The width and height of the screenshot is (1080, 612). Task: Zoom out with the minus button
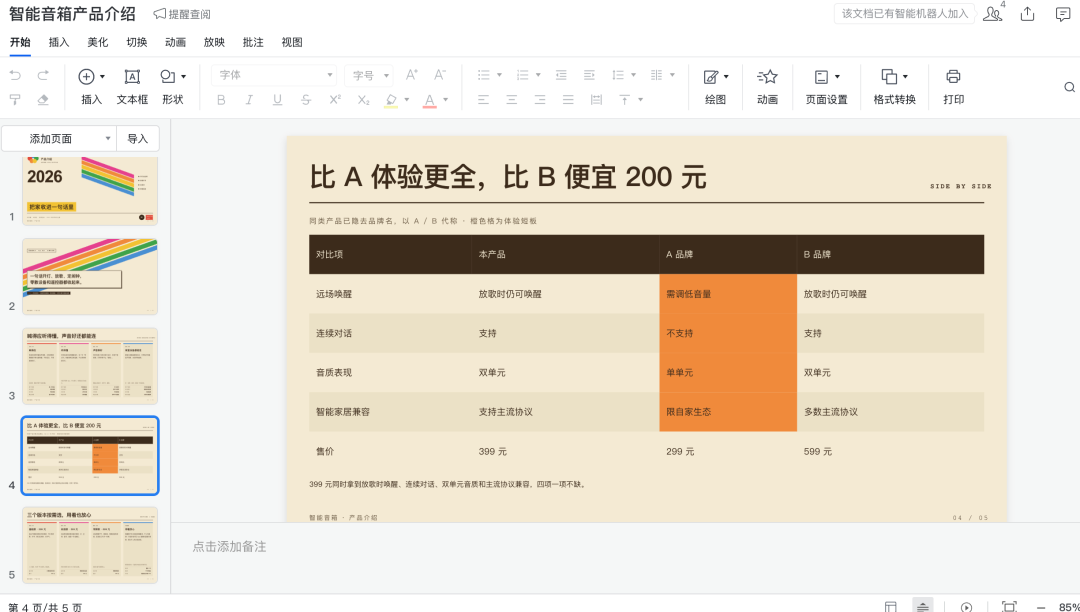pyautogui.click(x=1040, y=607)
